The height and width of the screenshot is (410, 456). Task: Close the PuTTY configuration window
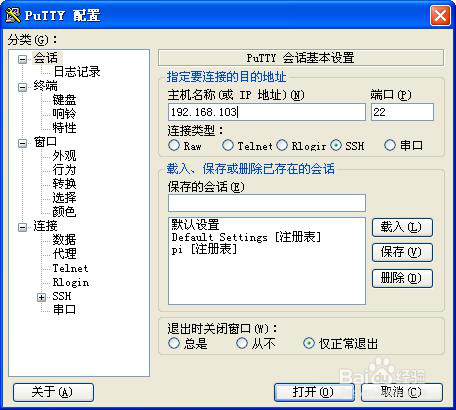(440, 16)
